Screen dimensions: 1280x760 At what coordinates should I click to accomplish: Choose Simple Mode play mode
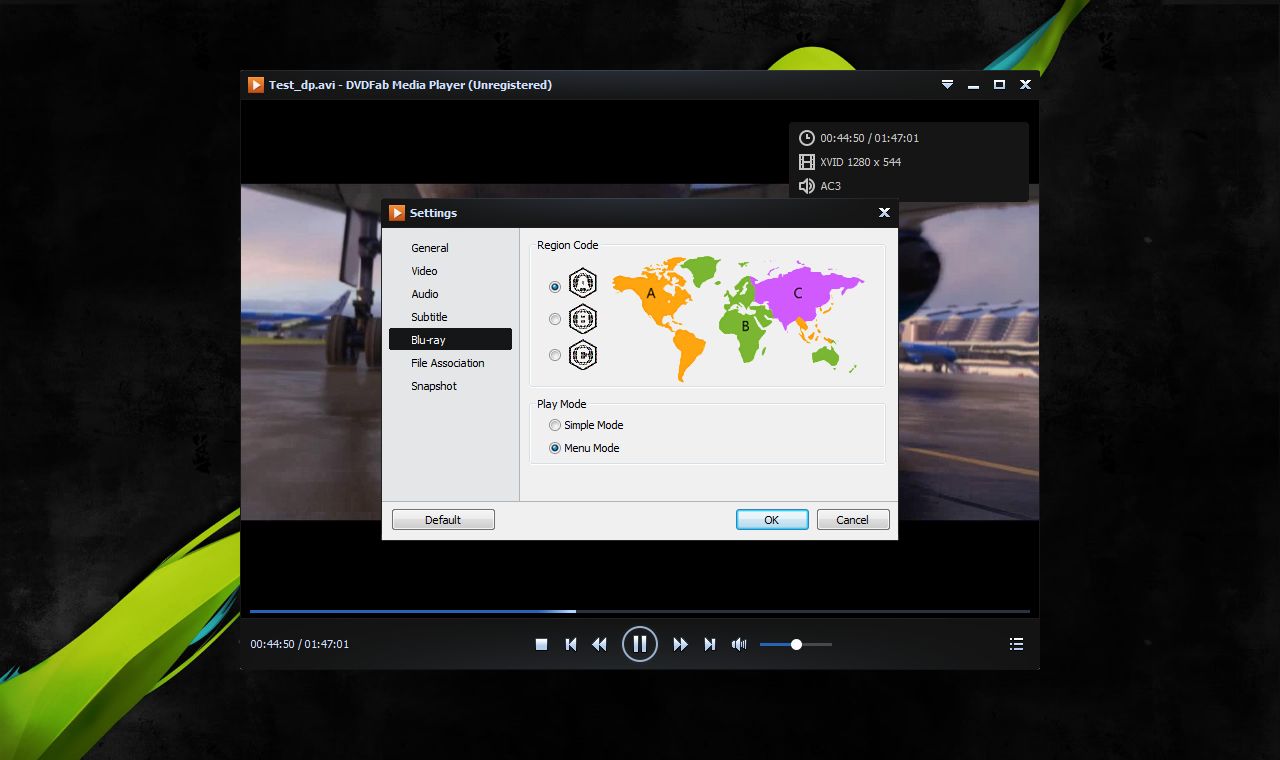[585, 425]
